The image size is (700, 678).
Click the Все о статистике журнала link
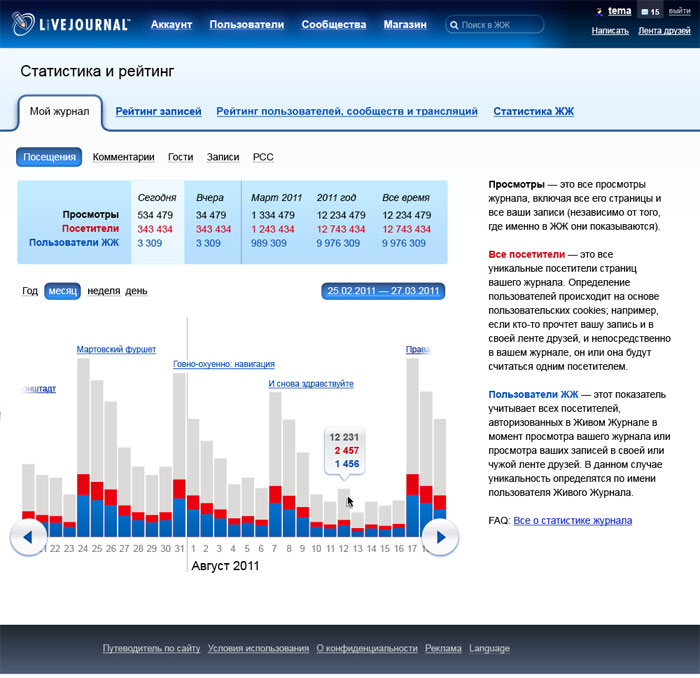pos(572,520)
